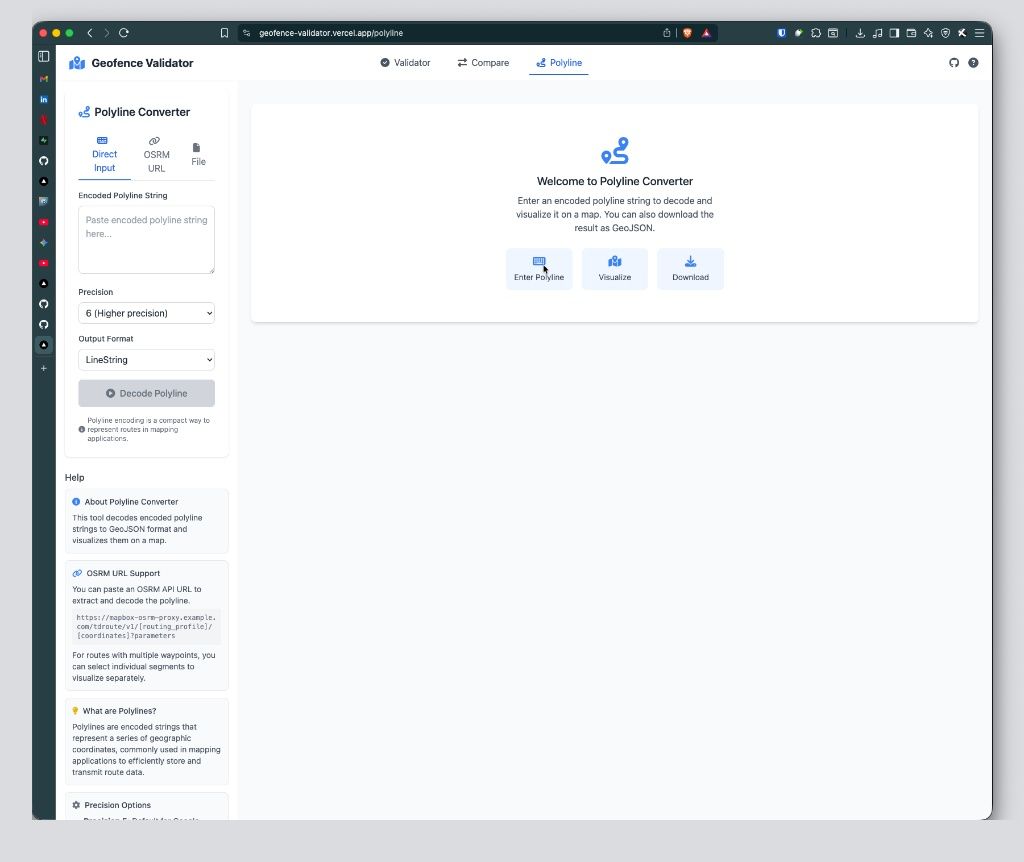Click the tab search window icon in toolbar
The height and width of the screenshot is (862, 1024).
833,33
